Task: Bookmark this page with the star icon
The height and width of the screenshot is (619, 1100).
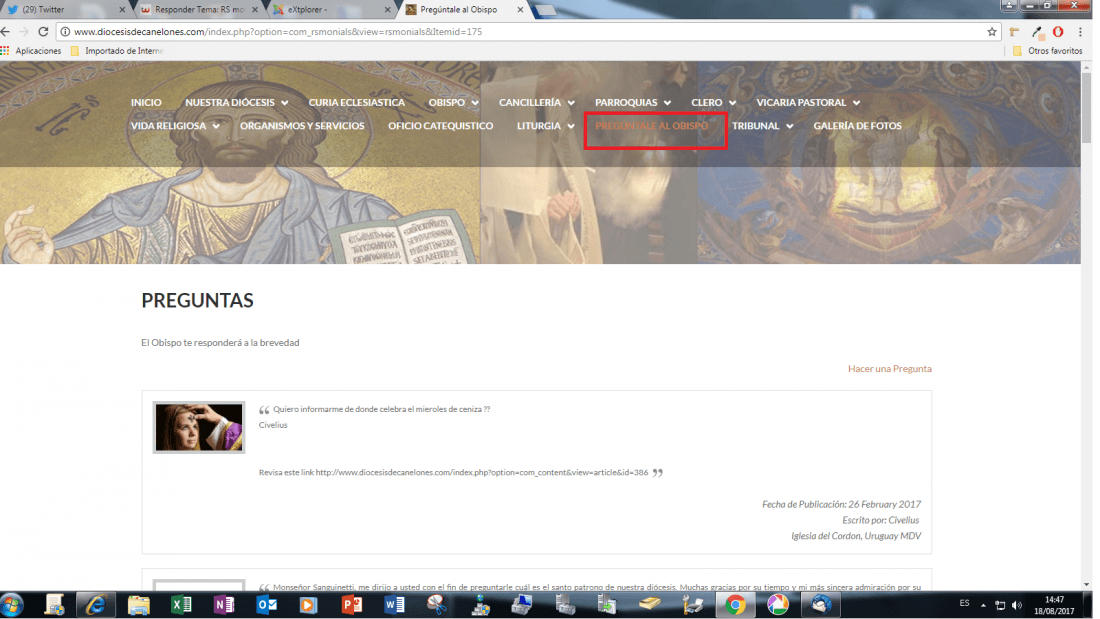Action: [991, 32]
